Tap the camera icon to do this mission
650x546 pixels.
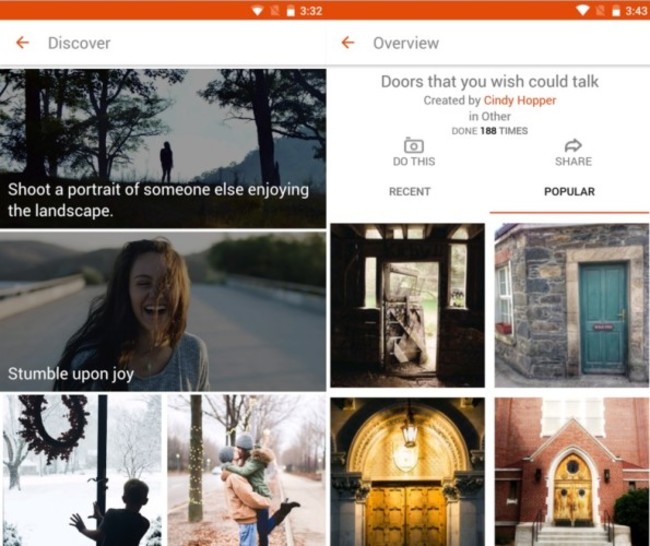click(413, 146)
